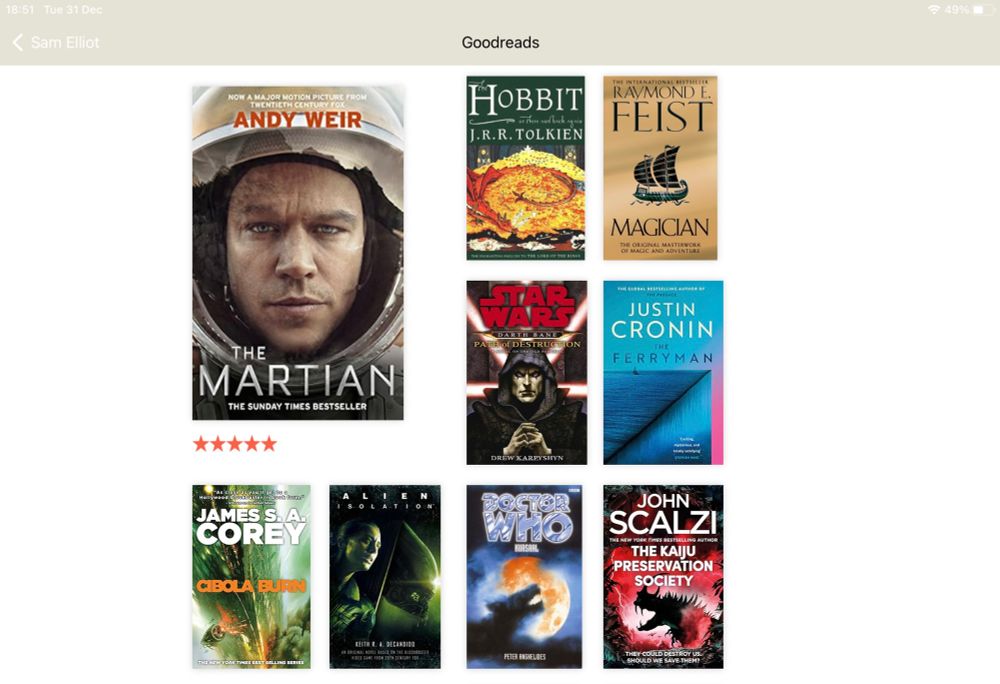Open The Martian book cover
The image size is (1000, 684).
[298, 253]
